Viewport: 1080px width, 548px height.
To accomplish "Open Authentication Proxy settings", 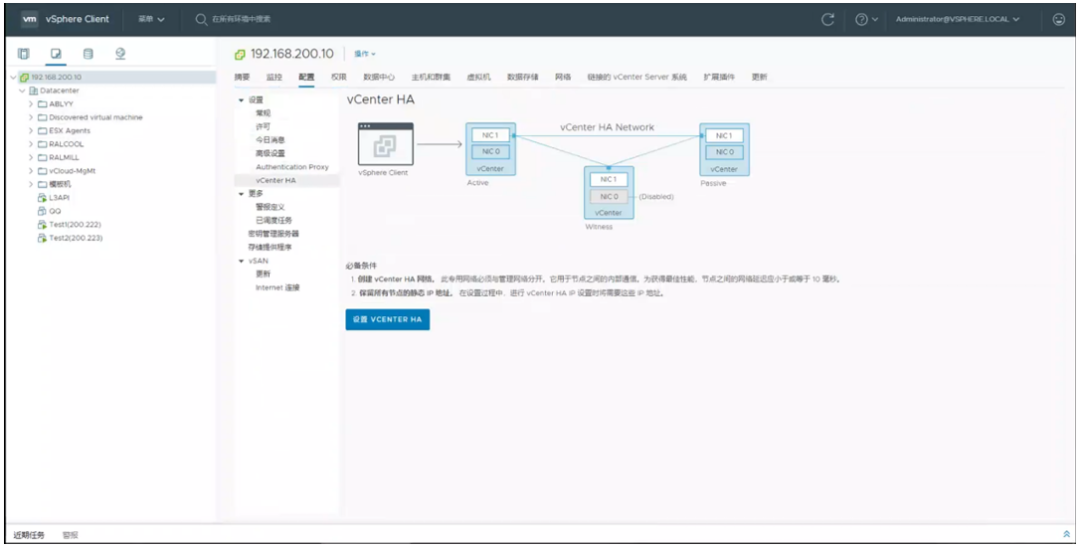I will [292, 167].
